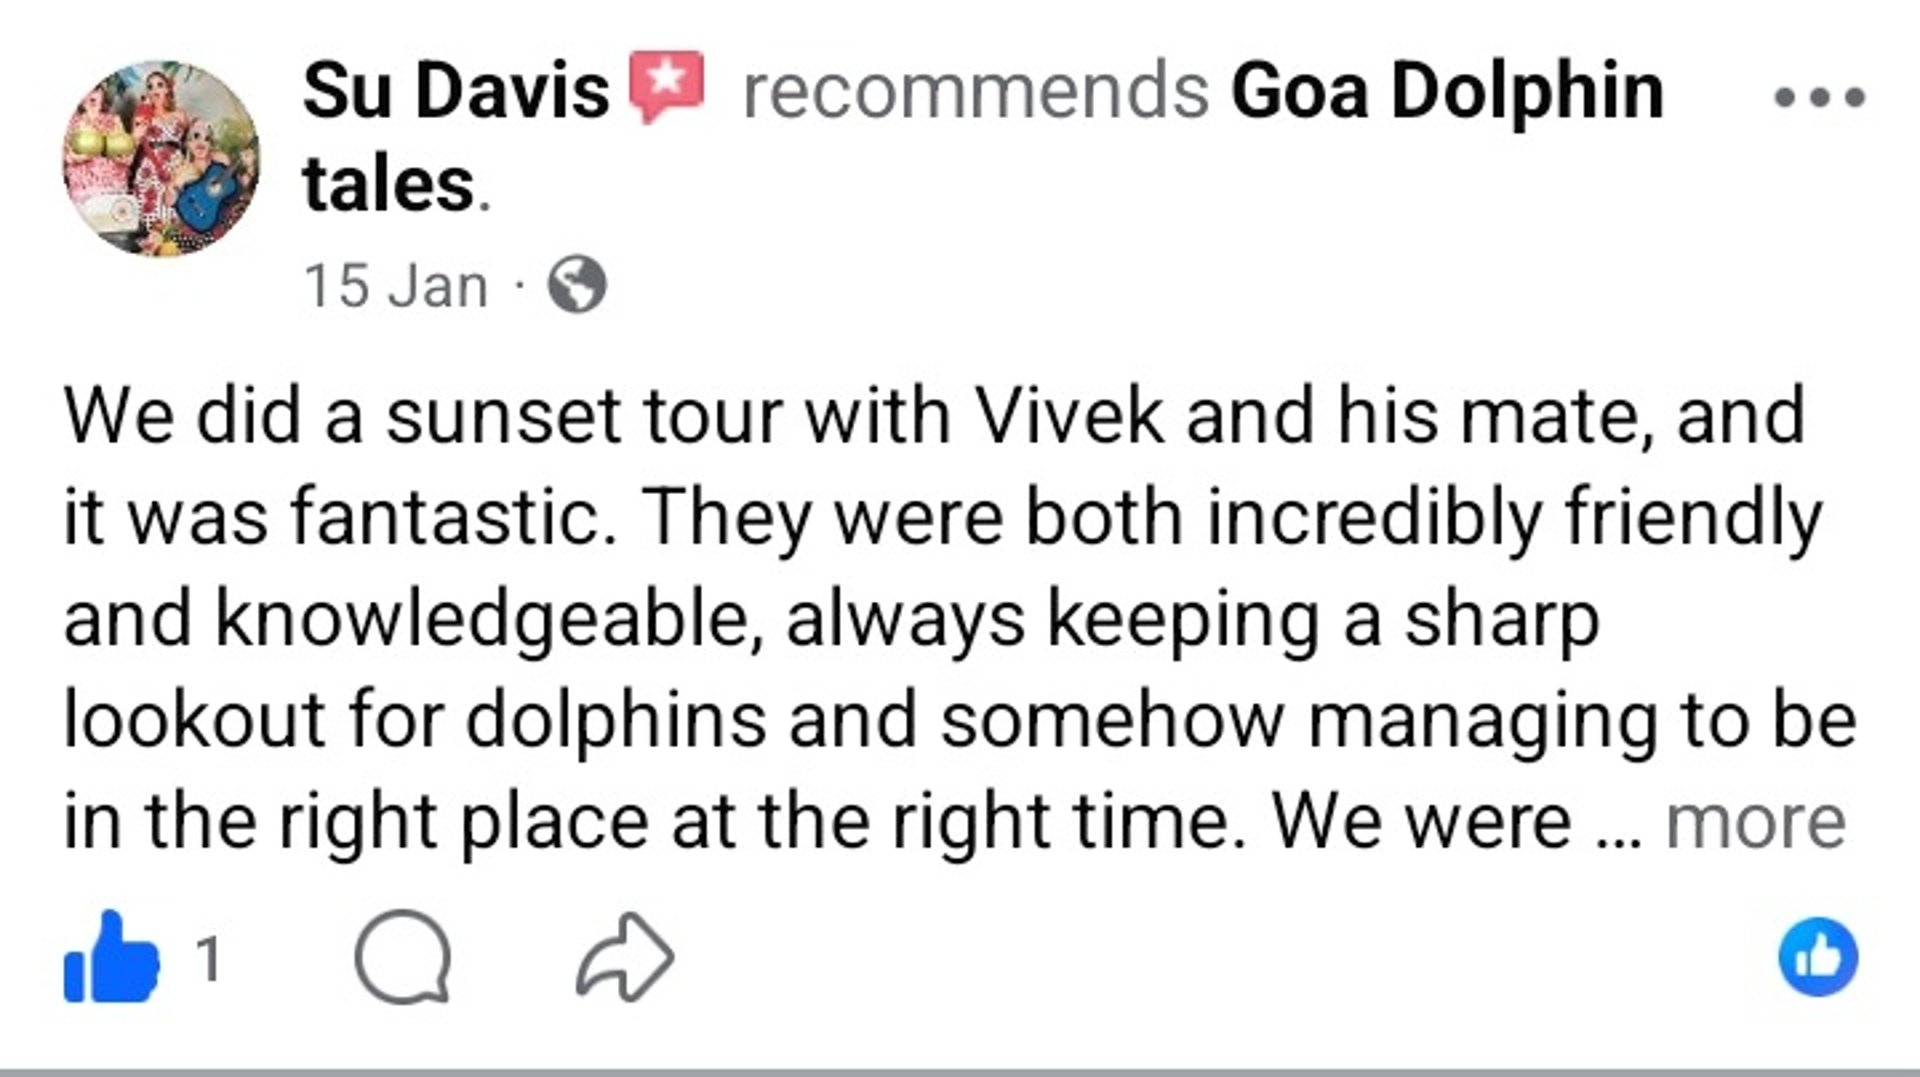Click the 15 Jan timestamp
Screen dimensions: 1920x1077
point(396,286)
